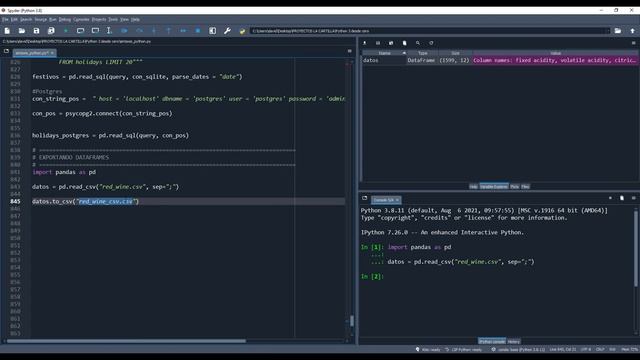Open the Tools menu

tap(113, 19)
